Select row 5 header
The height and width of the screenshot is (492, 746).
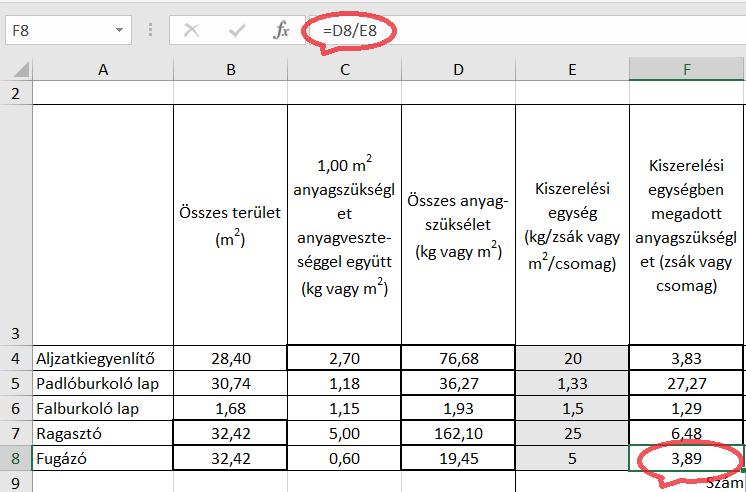(x=16, y=383)
